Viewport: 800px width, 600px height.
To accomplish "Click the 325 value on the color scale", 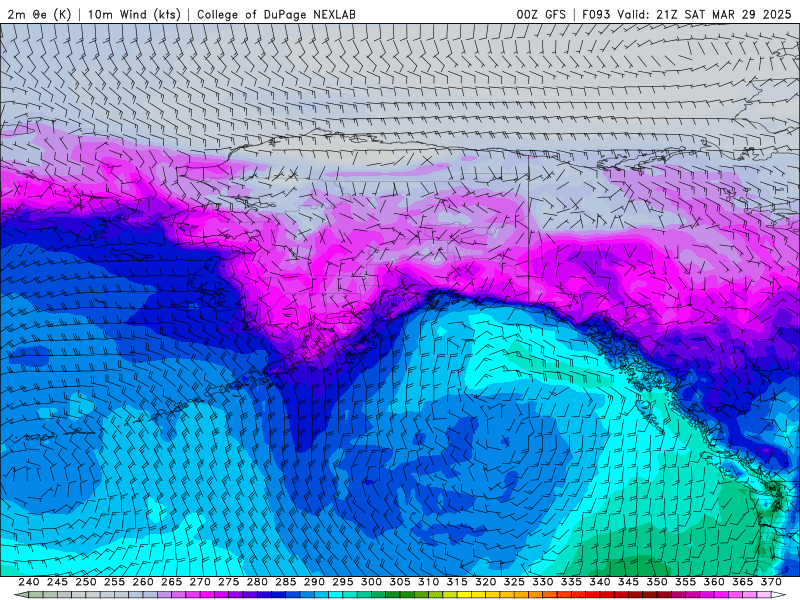I will (x=514, y=582).
